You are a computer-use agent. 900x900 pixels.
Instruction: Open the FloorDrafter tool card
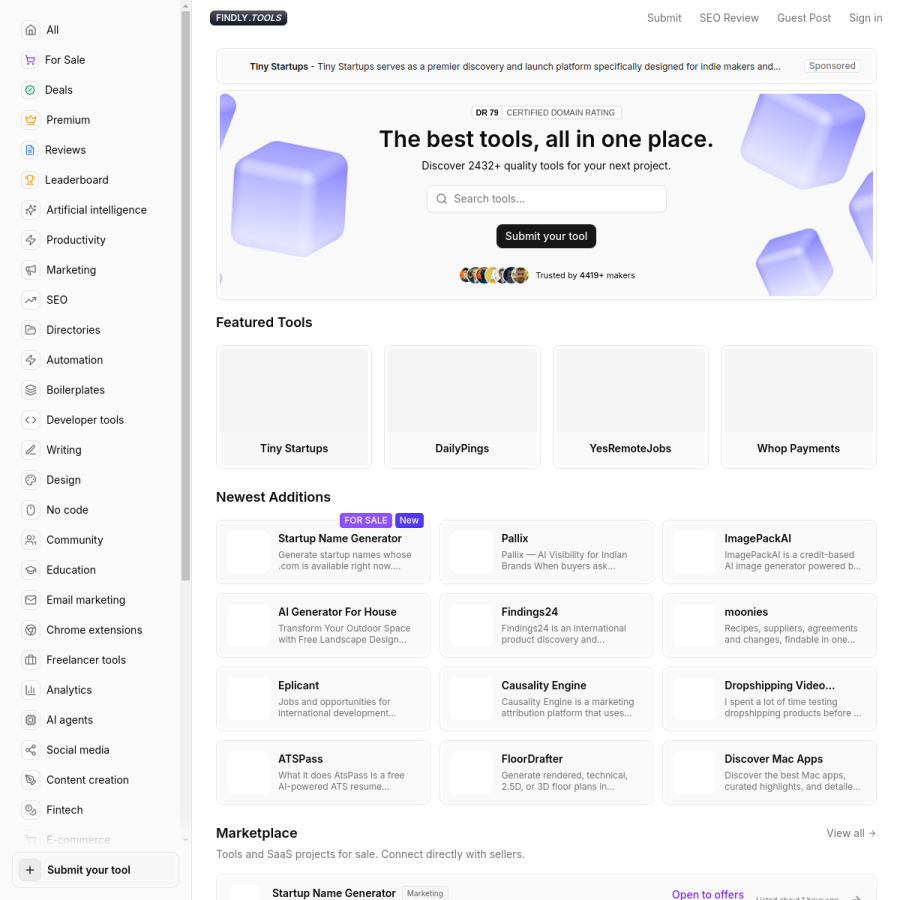click(546, 772)
